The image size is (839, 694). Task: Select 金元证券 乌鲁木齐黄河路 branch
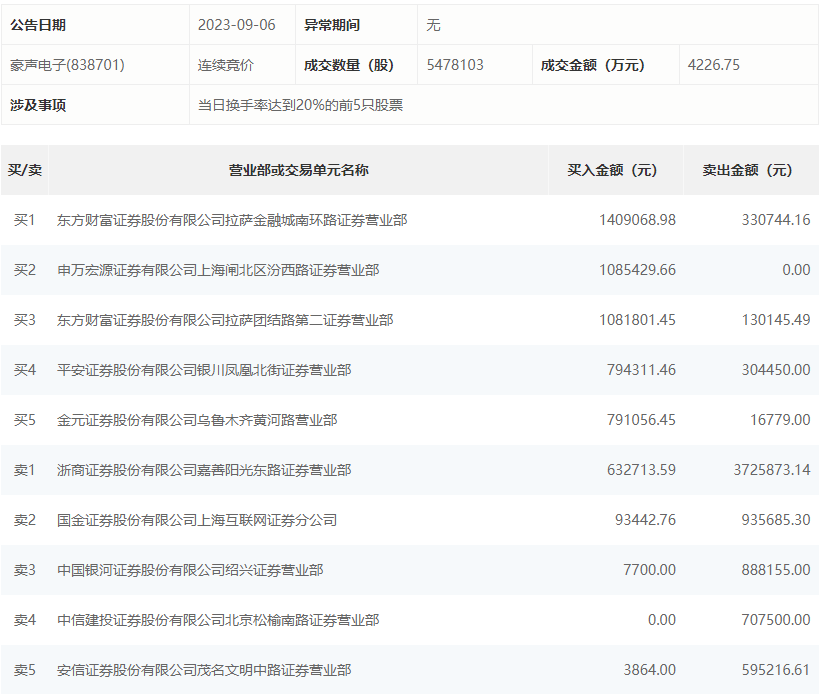197,420
